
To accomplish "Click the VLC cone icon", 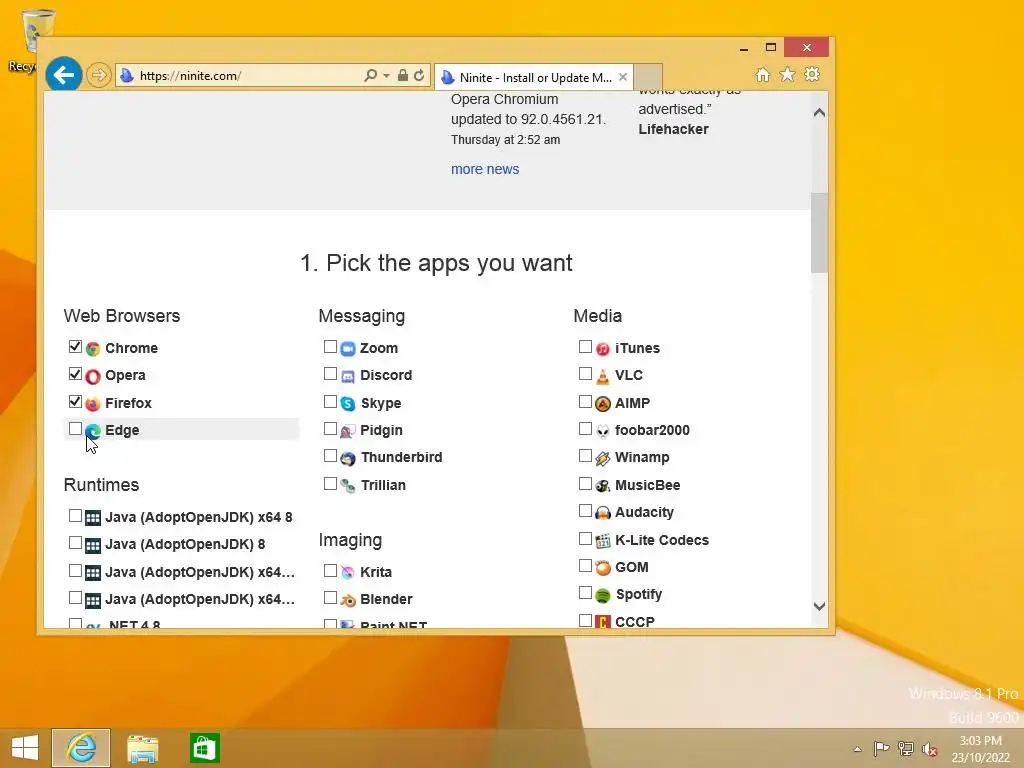I will (x=603, y=376).
